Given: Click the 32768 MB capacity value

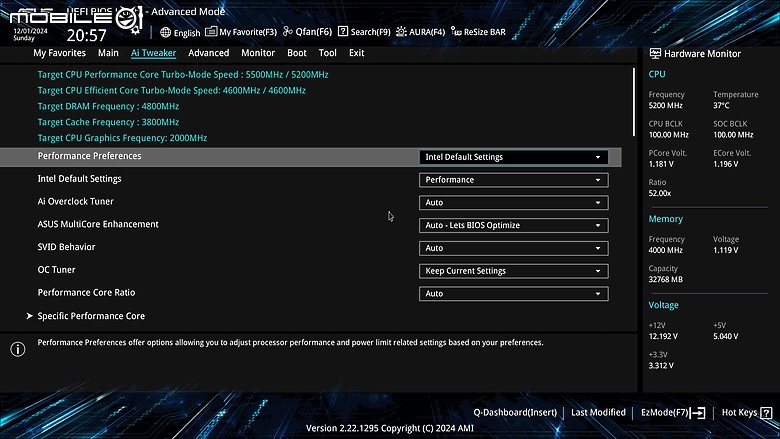Looking at the screenshot, I should [x=666, y=279].
